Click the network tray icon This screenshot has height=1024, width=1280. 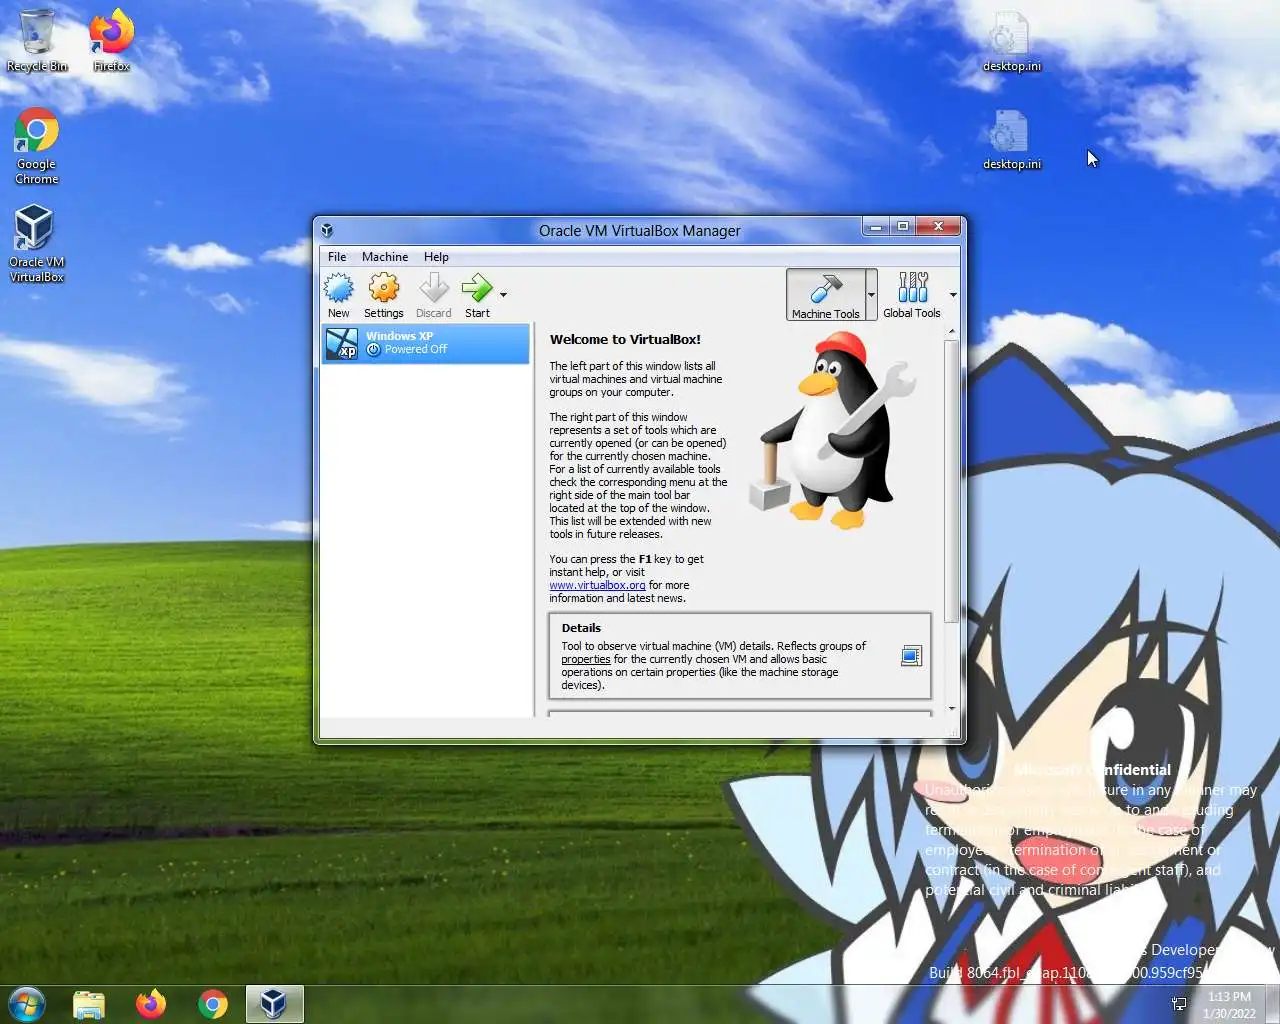pyautogui.click(x=1179, y=1004)
